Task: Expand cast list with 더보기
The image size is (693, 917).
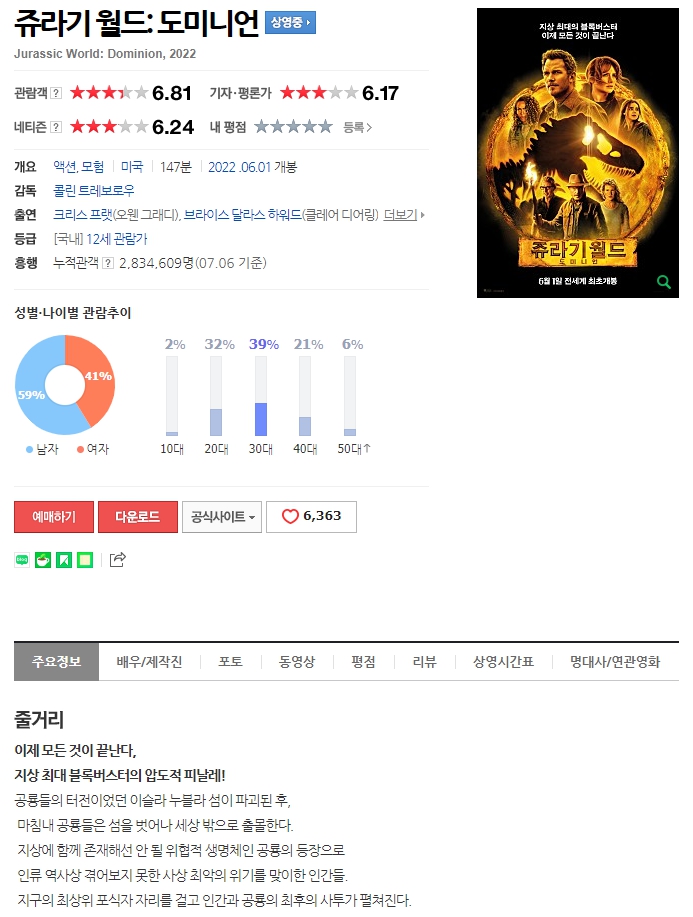Action: [404, 215]
